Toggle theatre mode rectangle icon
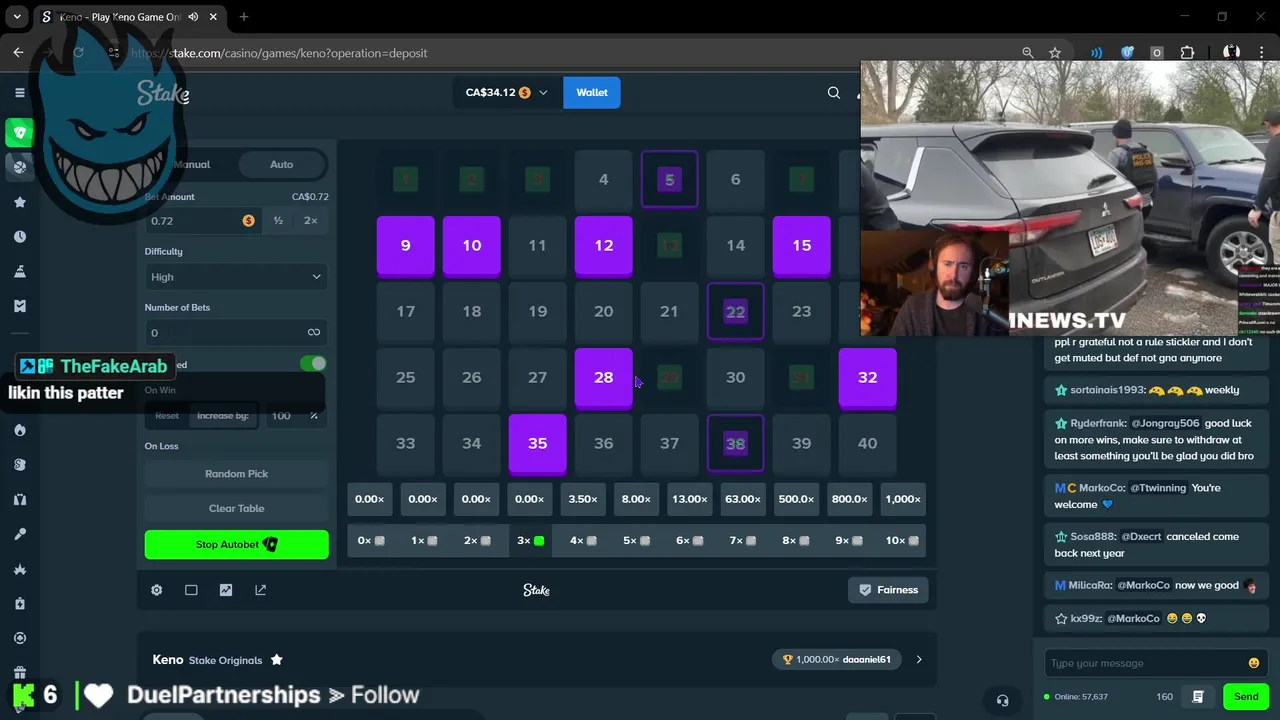 click(191, 590)
